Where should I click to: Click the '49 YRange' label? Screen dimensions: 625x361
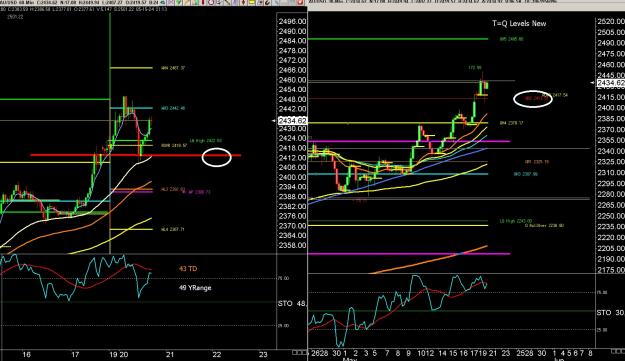pyautogui.click(x=195, y=288)
